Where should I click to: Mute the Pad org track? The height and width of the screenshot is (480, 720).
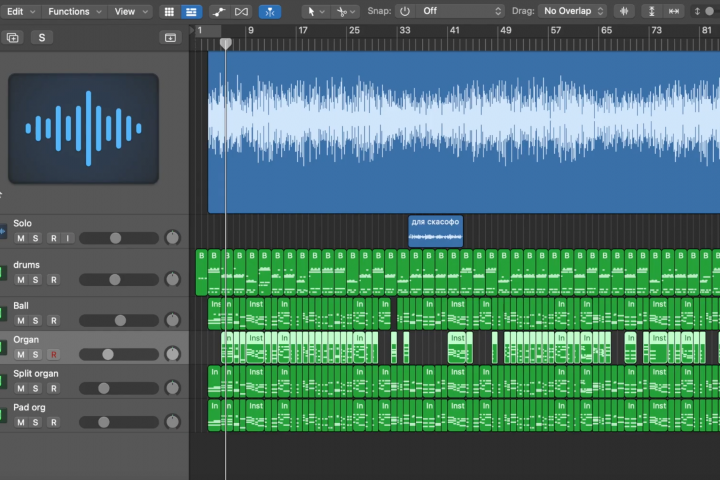(21, 423)
